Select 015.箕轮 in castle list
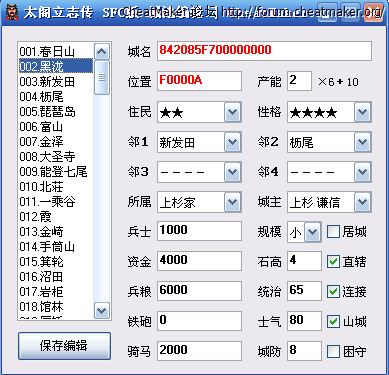This screenshot has width=389, height=375. (56, 261)
